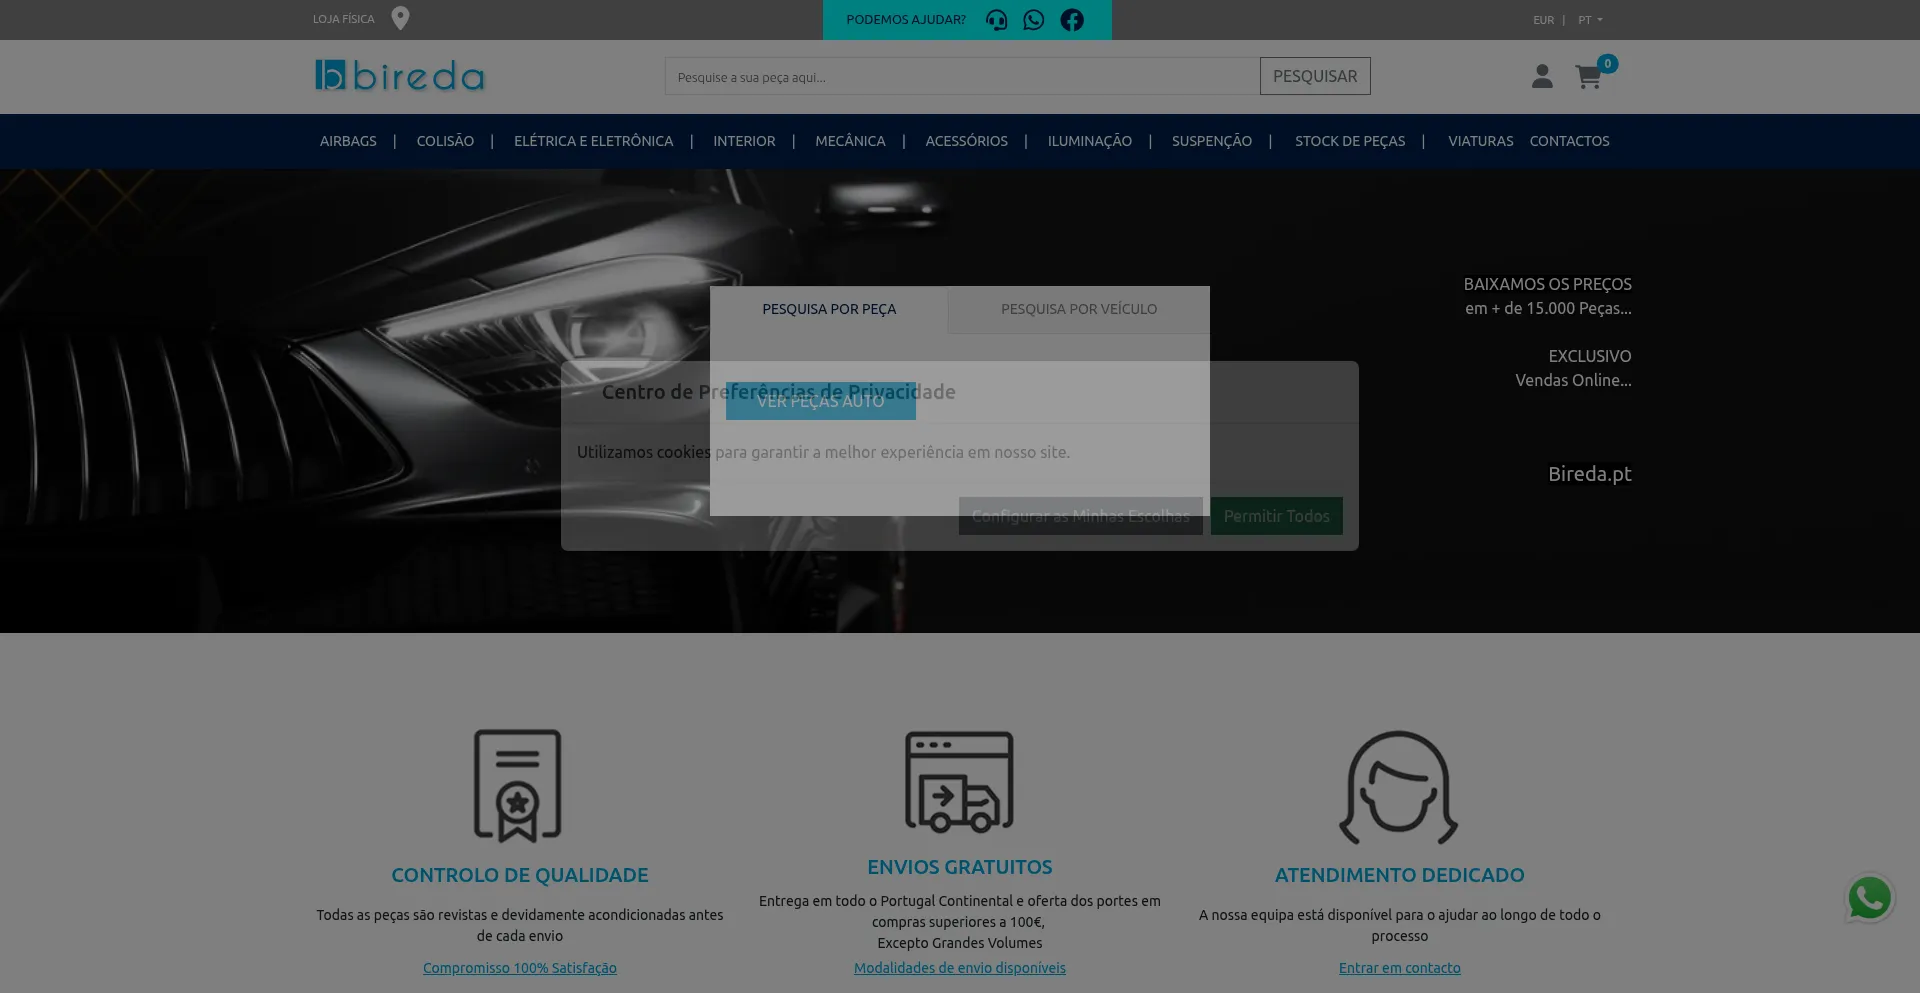Open Compromisso 100% Satisfação link
Image resolution: width=1920 pixels, height=993 pixels.
[x=520, y=968]
